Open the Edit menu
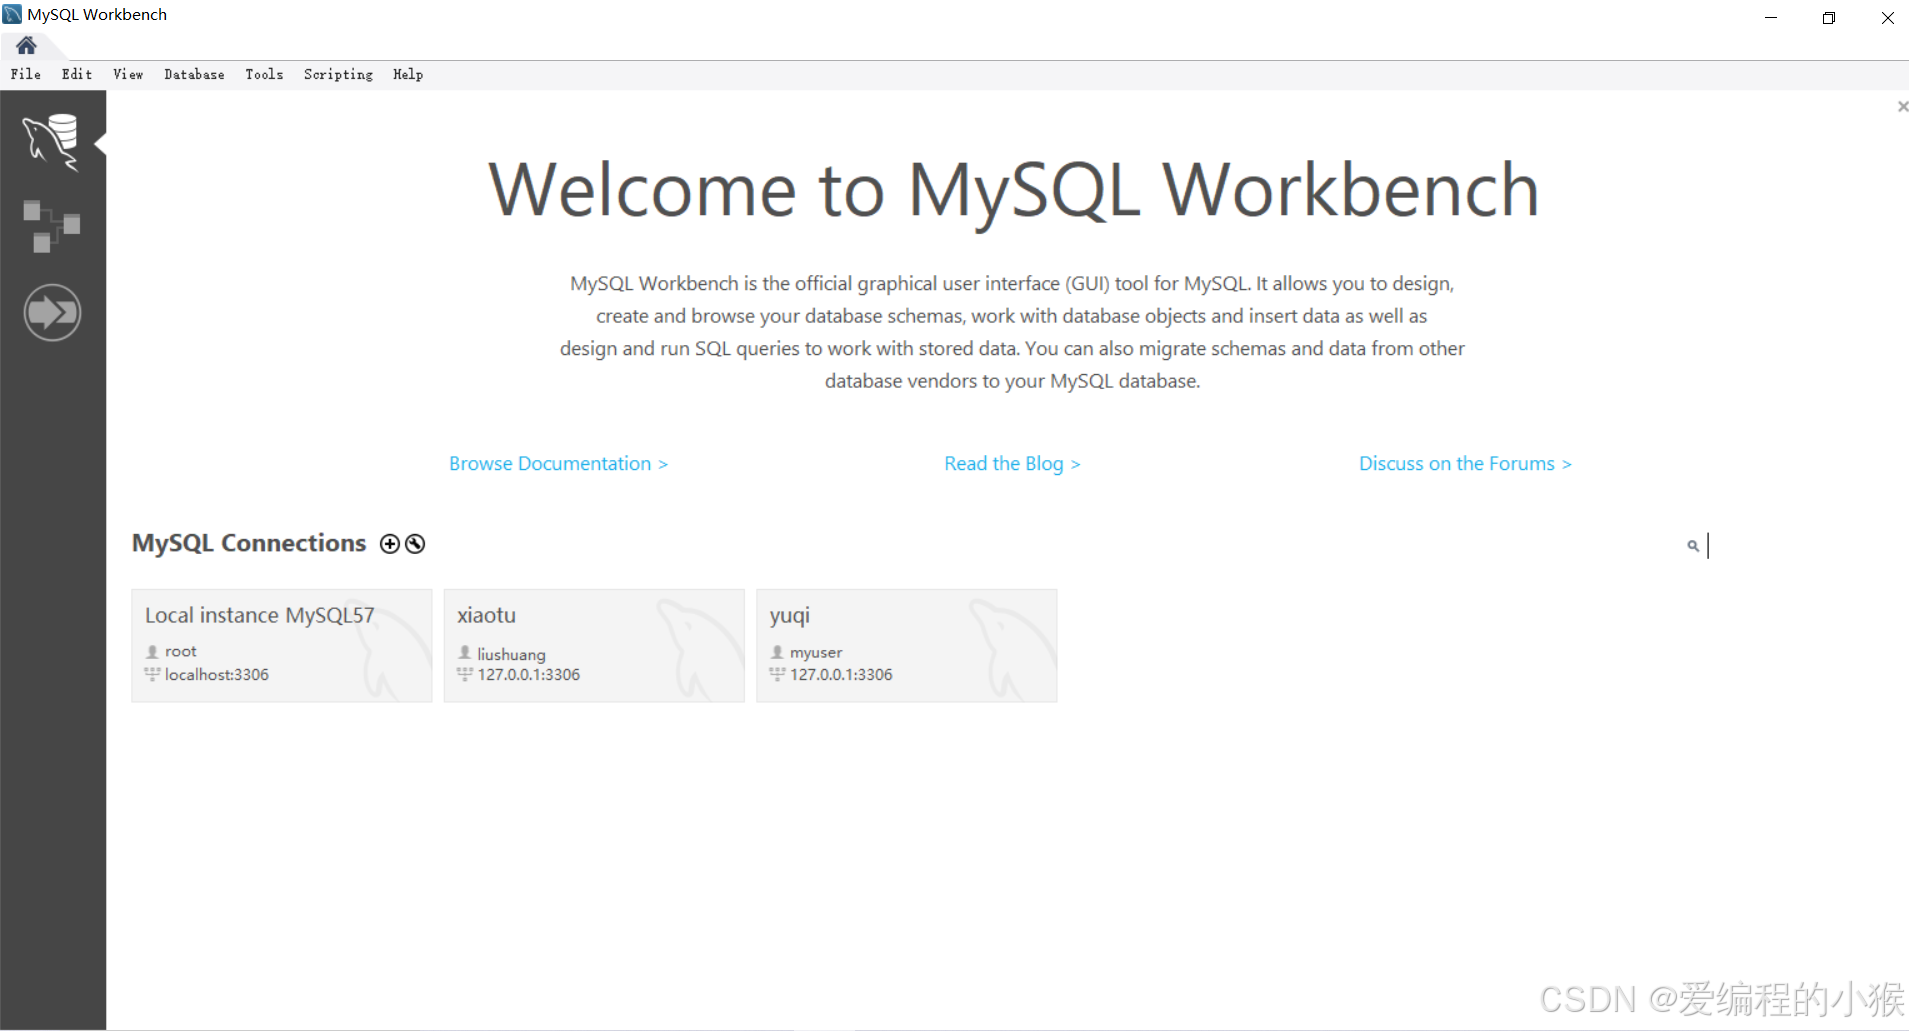The height and width of the screenshot is (1031, 1909). [x=77, y=74]
